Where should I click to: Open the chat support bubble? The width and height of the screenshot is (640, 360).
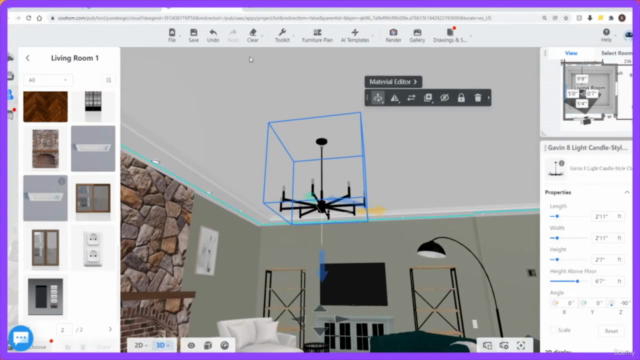tap(21, 338)
